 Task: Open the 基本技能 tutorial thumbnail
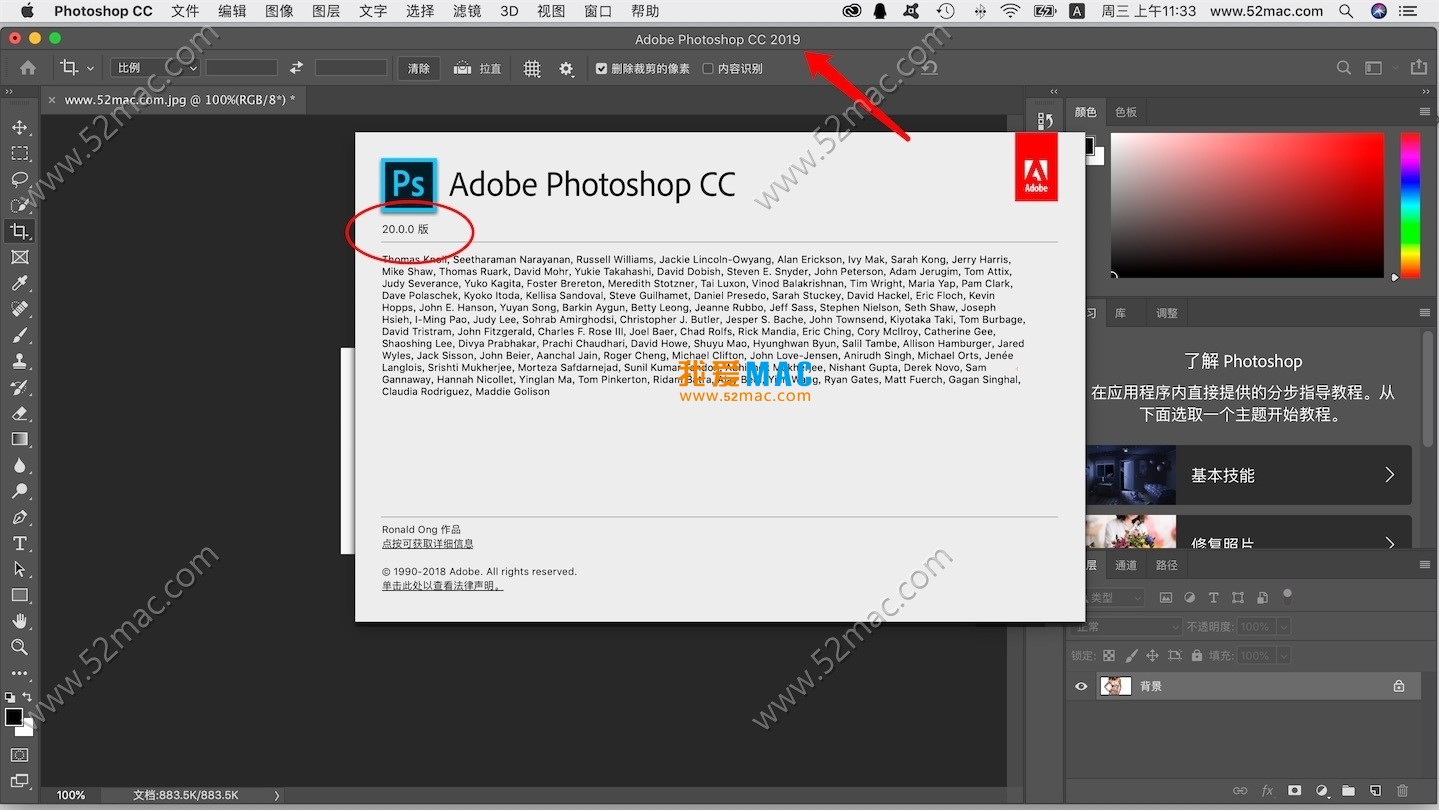pyautogui.click(x=1131, y=475)
